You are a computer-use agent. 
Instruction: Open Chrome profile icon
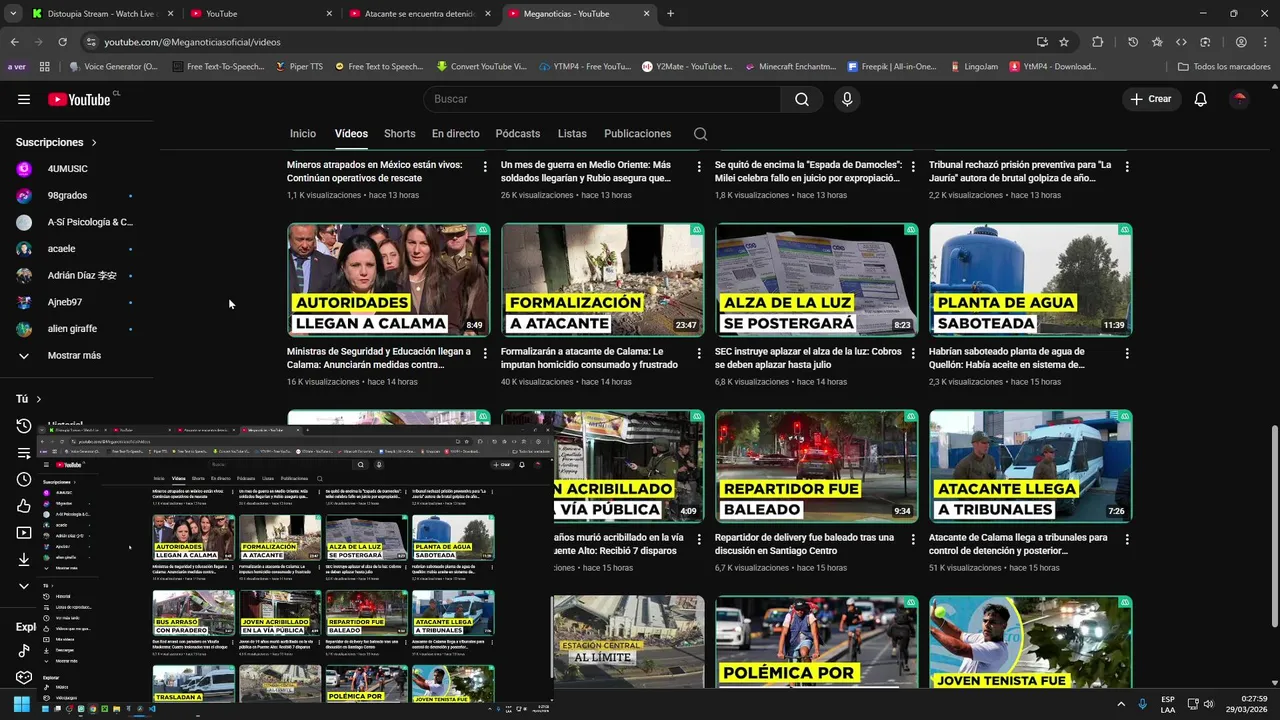[x=1241, y=42]
